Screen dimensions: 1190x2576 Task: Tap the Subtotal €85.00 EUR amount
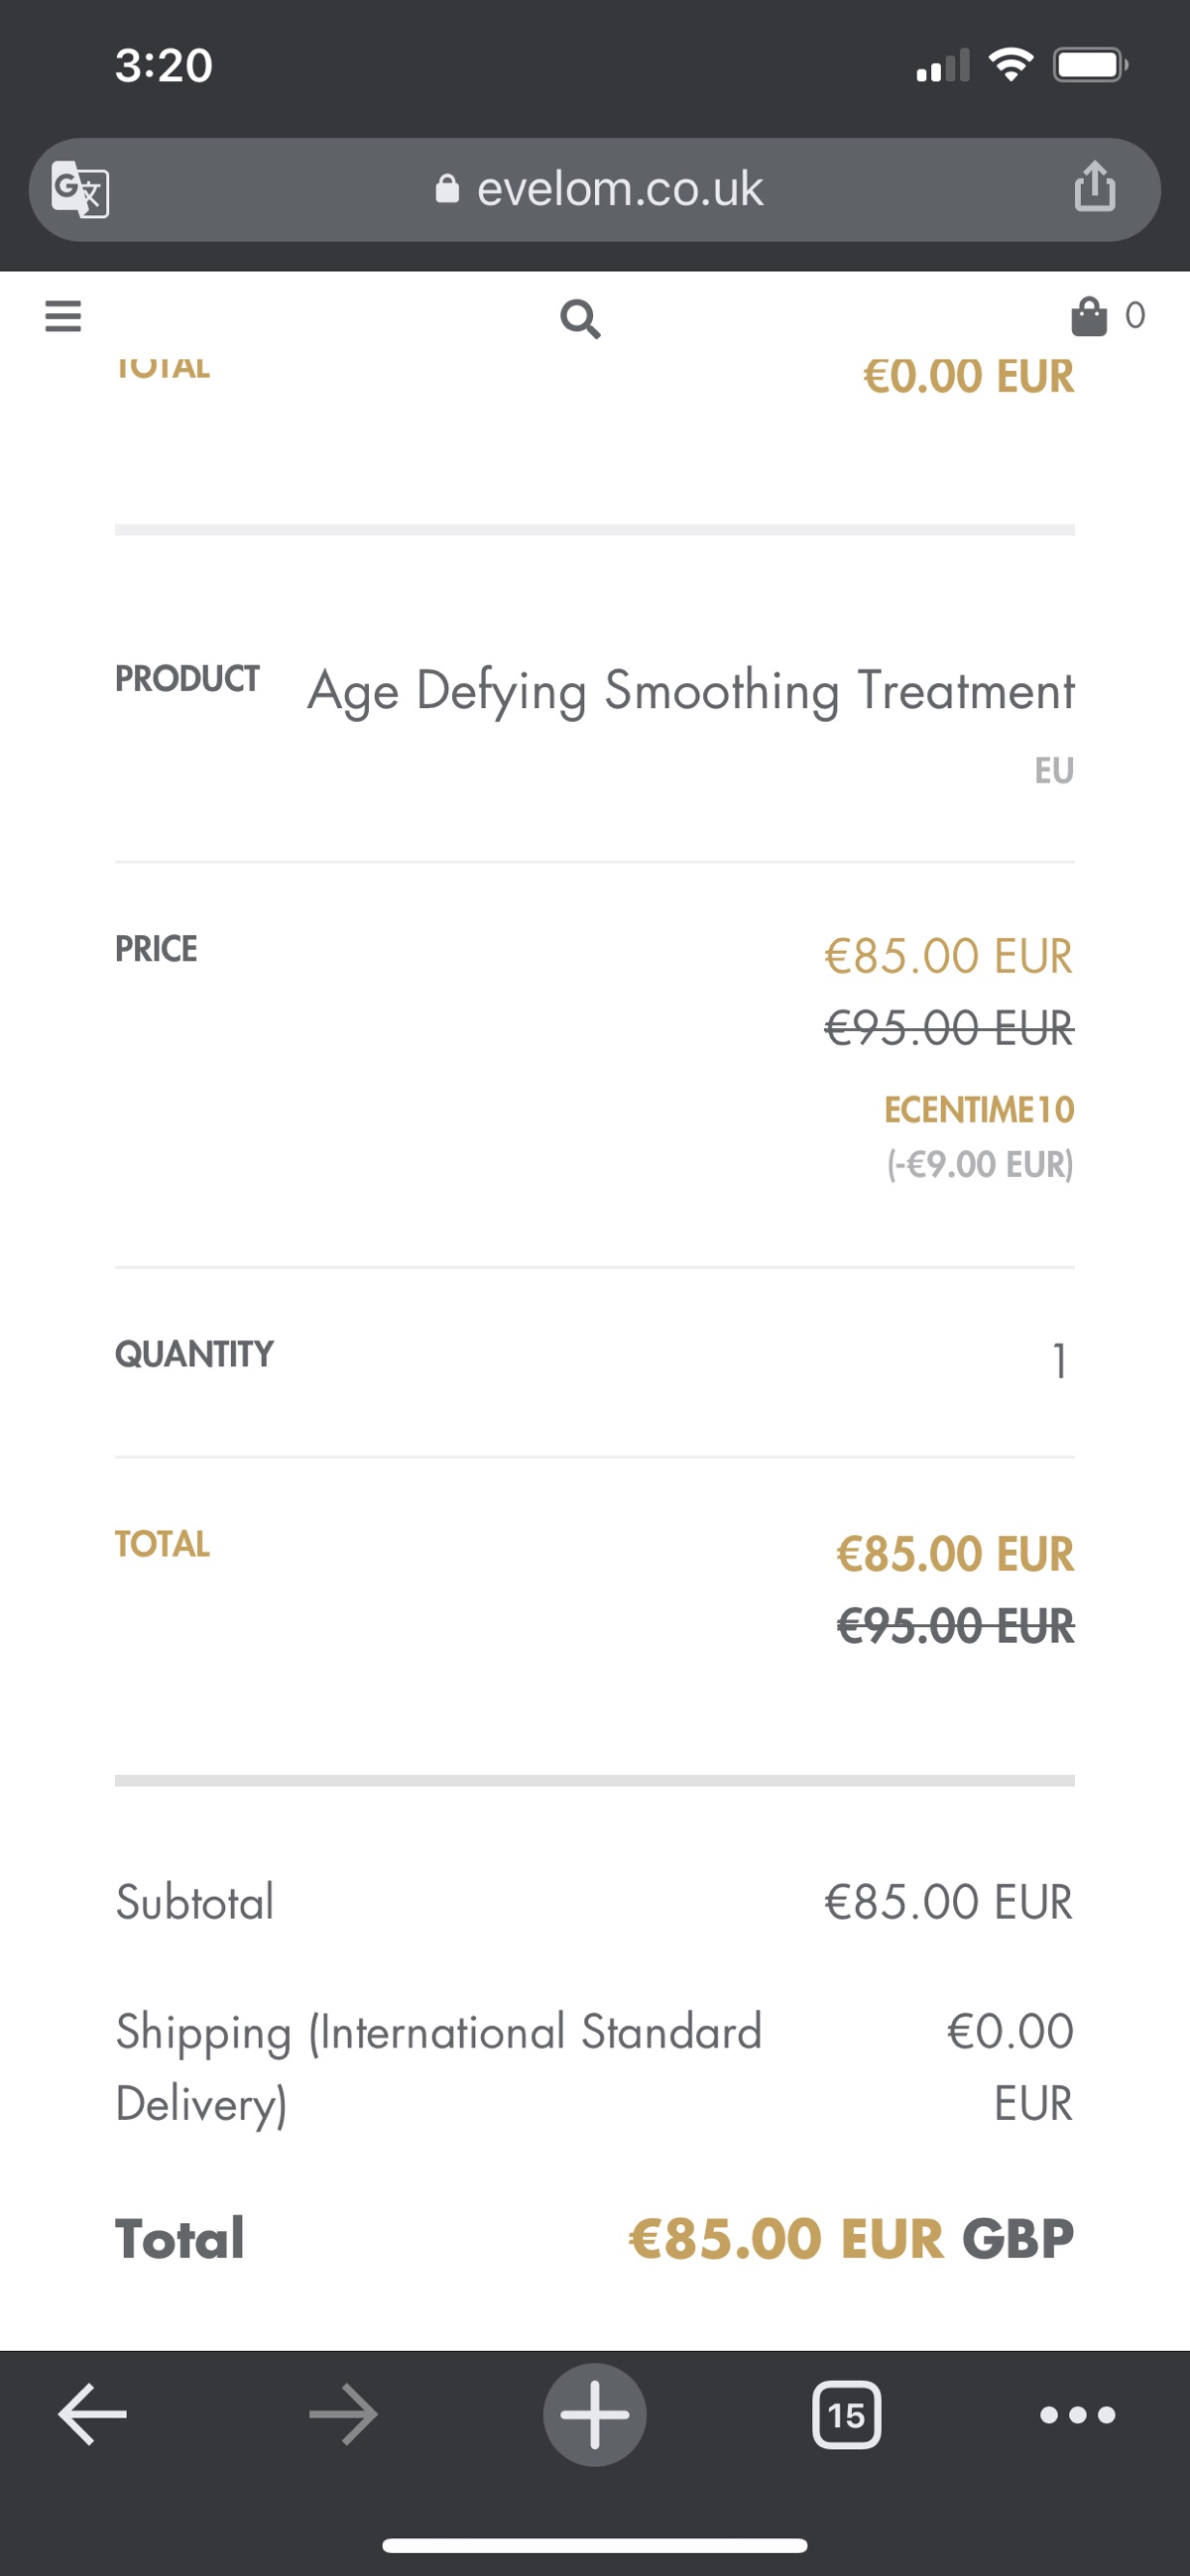948,1901
